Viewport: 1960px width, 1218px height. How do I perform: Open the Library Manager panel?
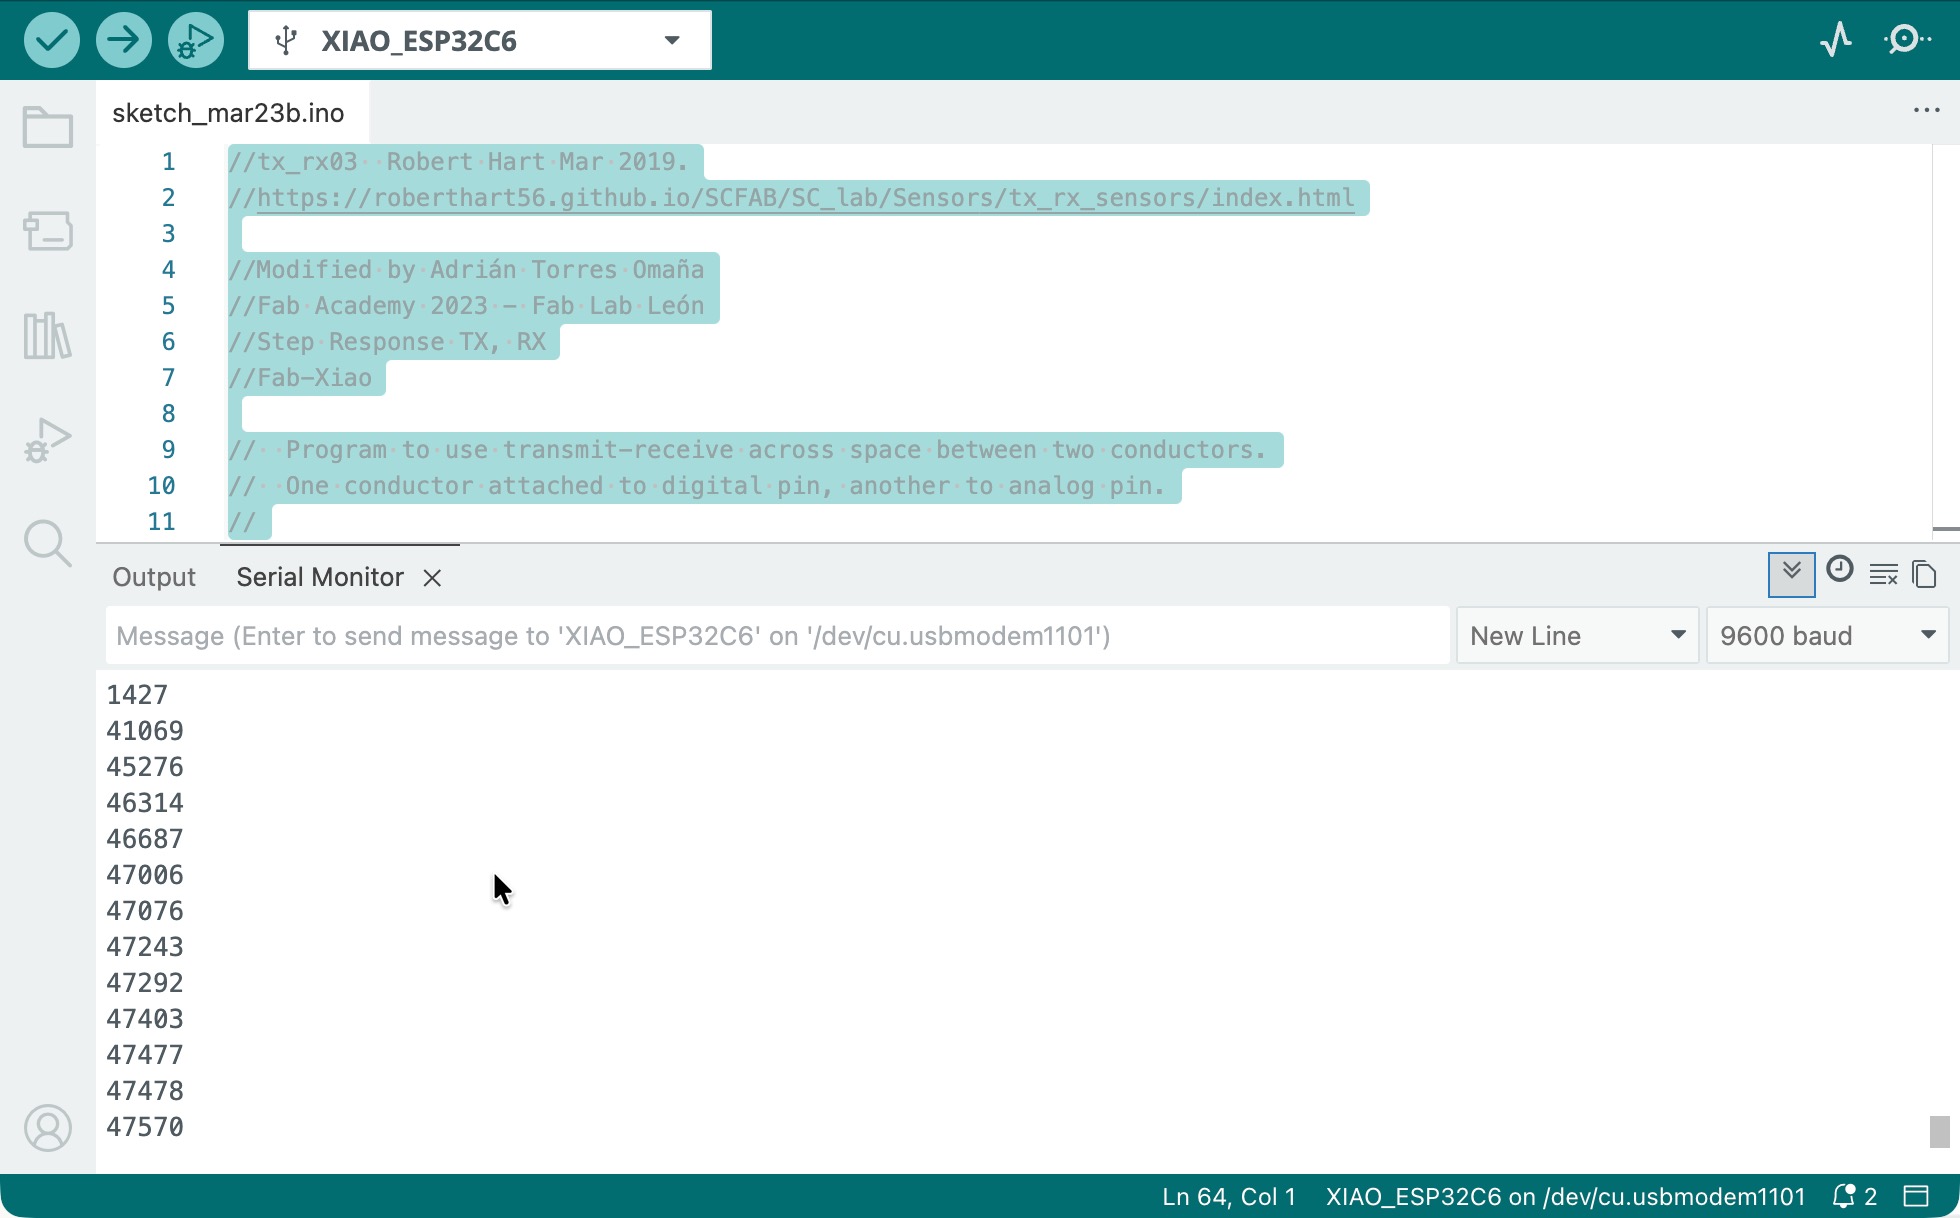click(x=48, y=337)
